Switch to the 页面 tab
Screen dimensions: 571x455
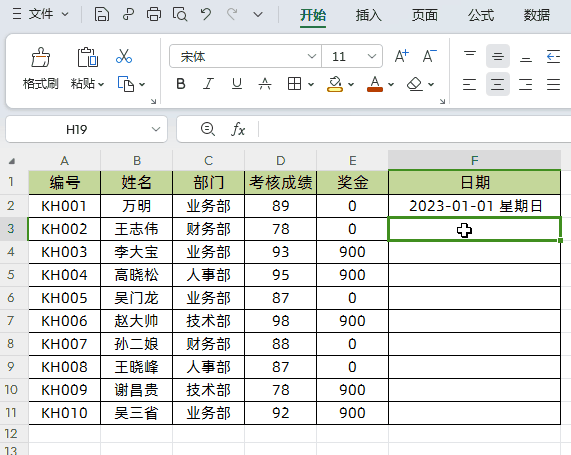pos(425,15)
